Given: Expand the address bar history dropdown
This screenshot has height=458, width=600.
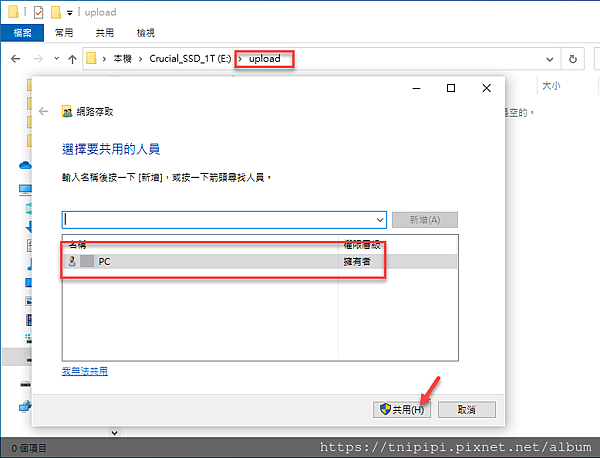Looking at the screenshot, I should pos(550,59).
